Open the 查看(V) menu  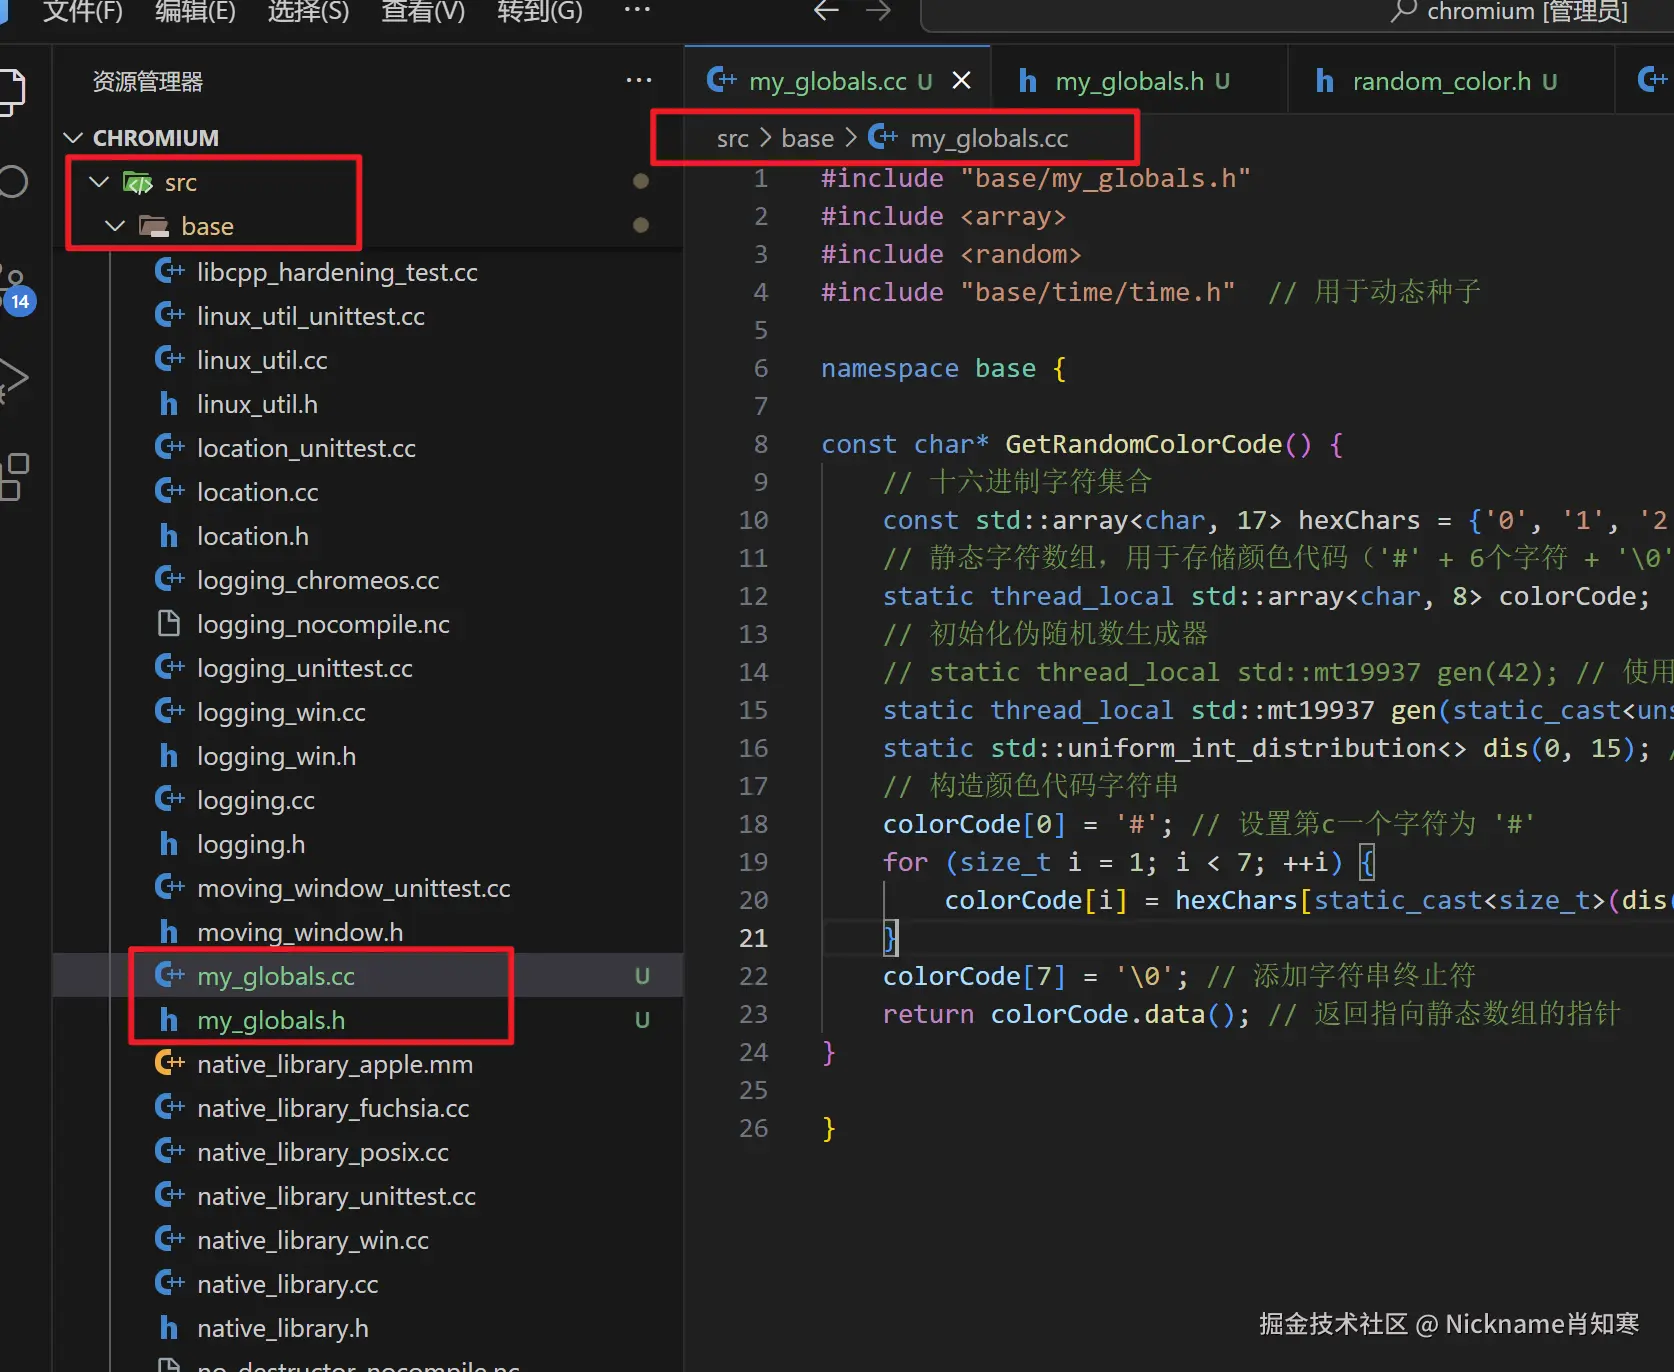(x=423, y=11)
